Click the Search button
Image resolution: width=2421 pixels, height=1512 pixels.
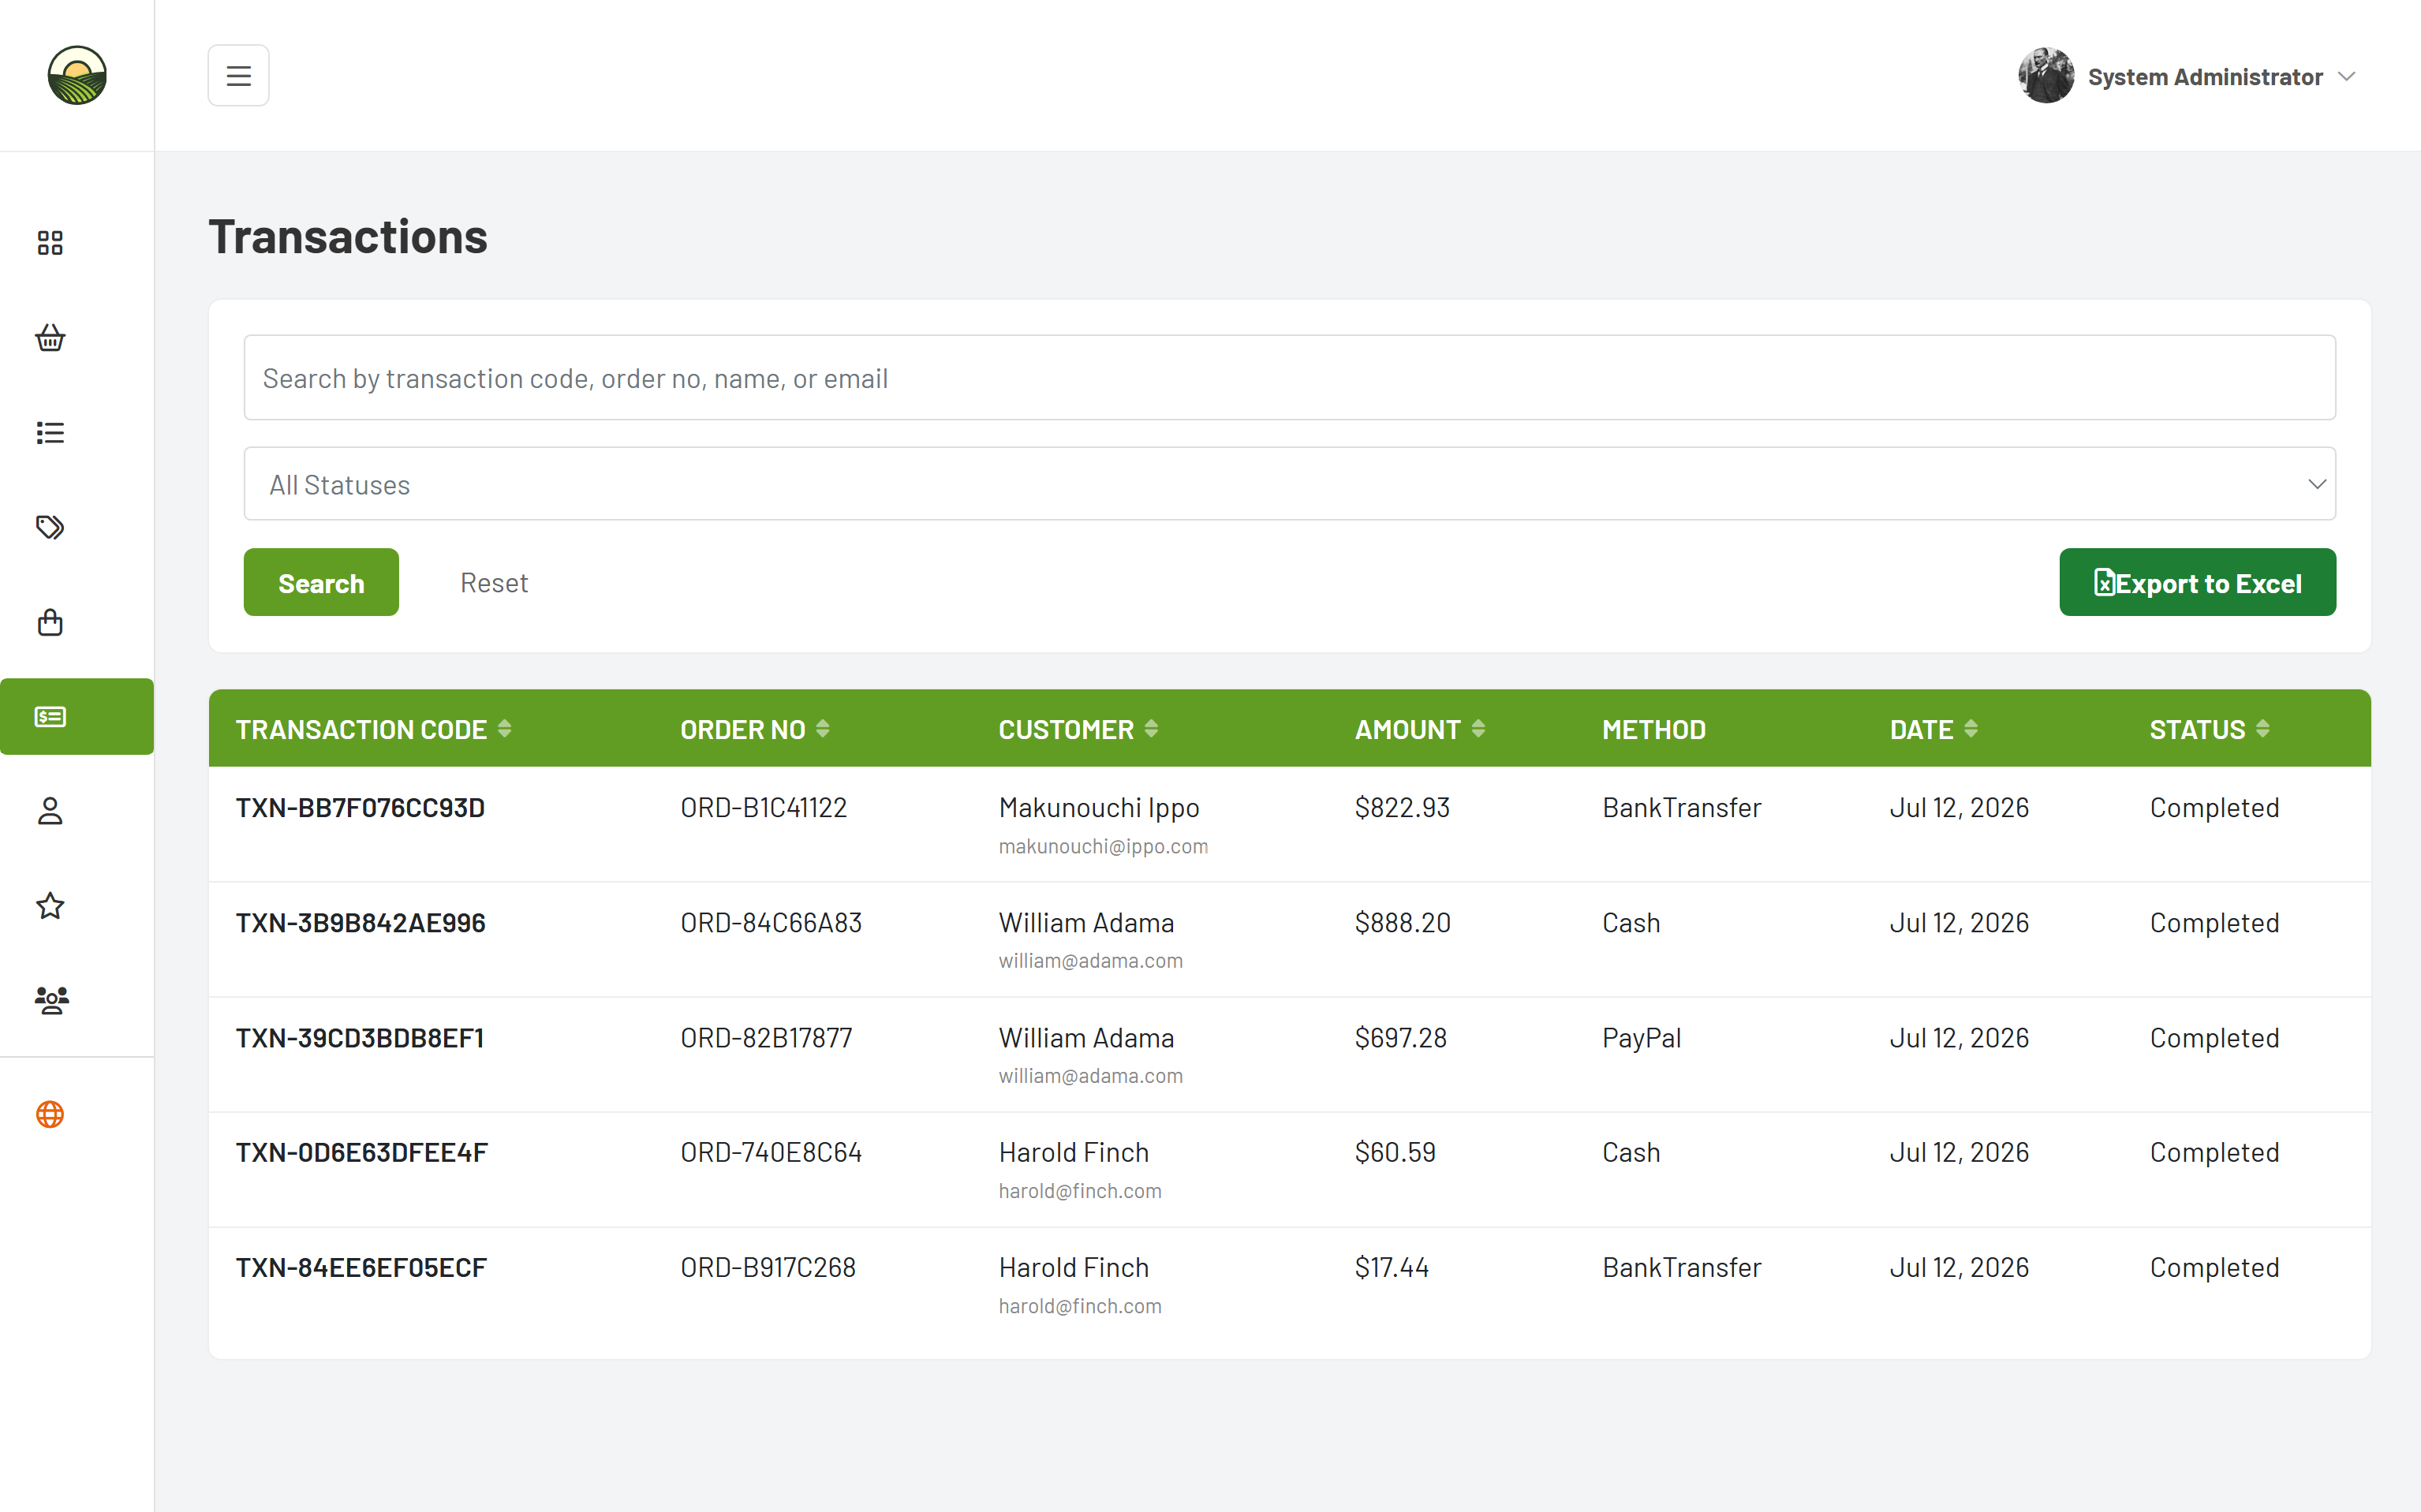(x=321, y=582)
